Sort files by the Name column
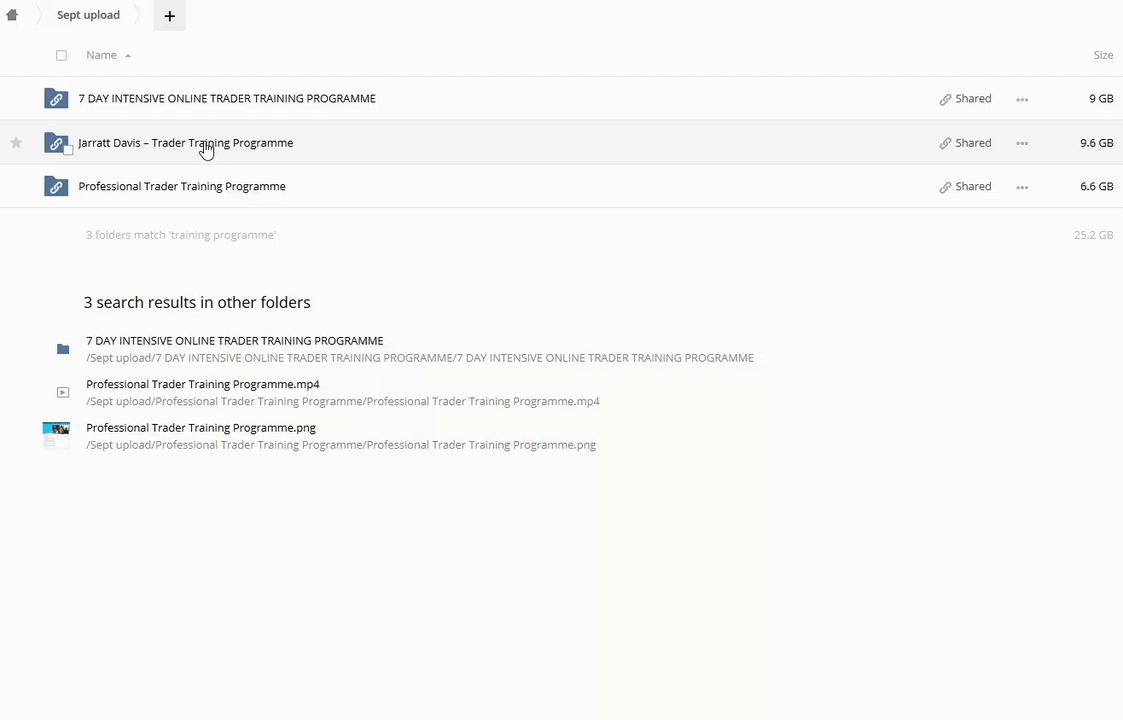 click(101, 55)
